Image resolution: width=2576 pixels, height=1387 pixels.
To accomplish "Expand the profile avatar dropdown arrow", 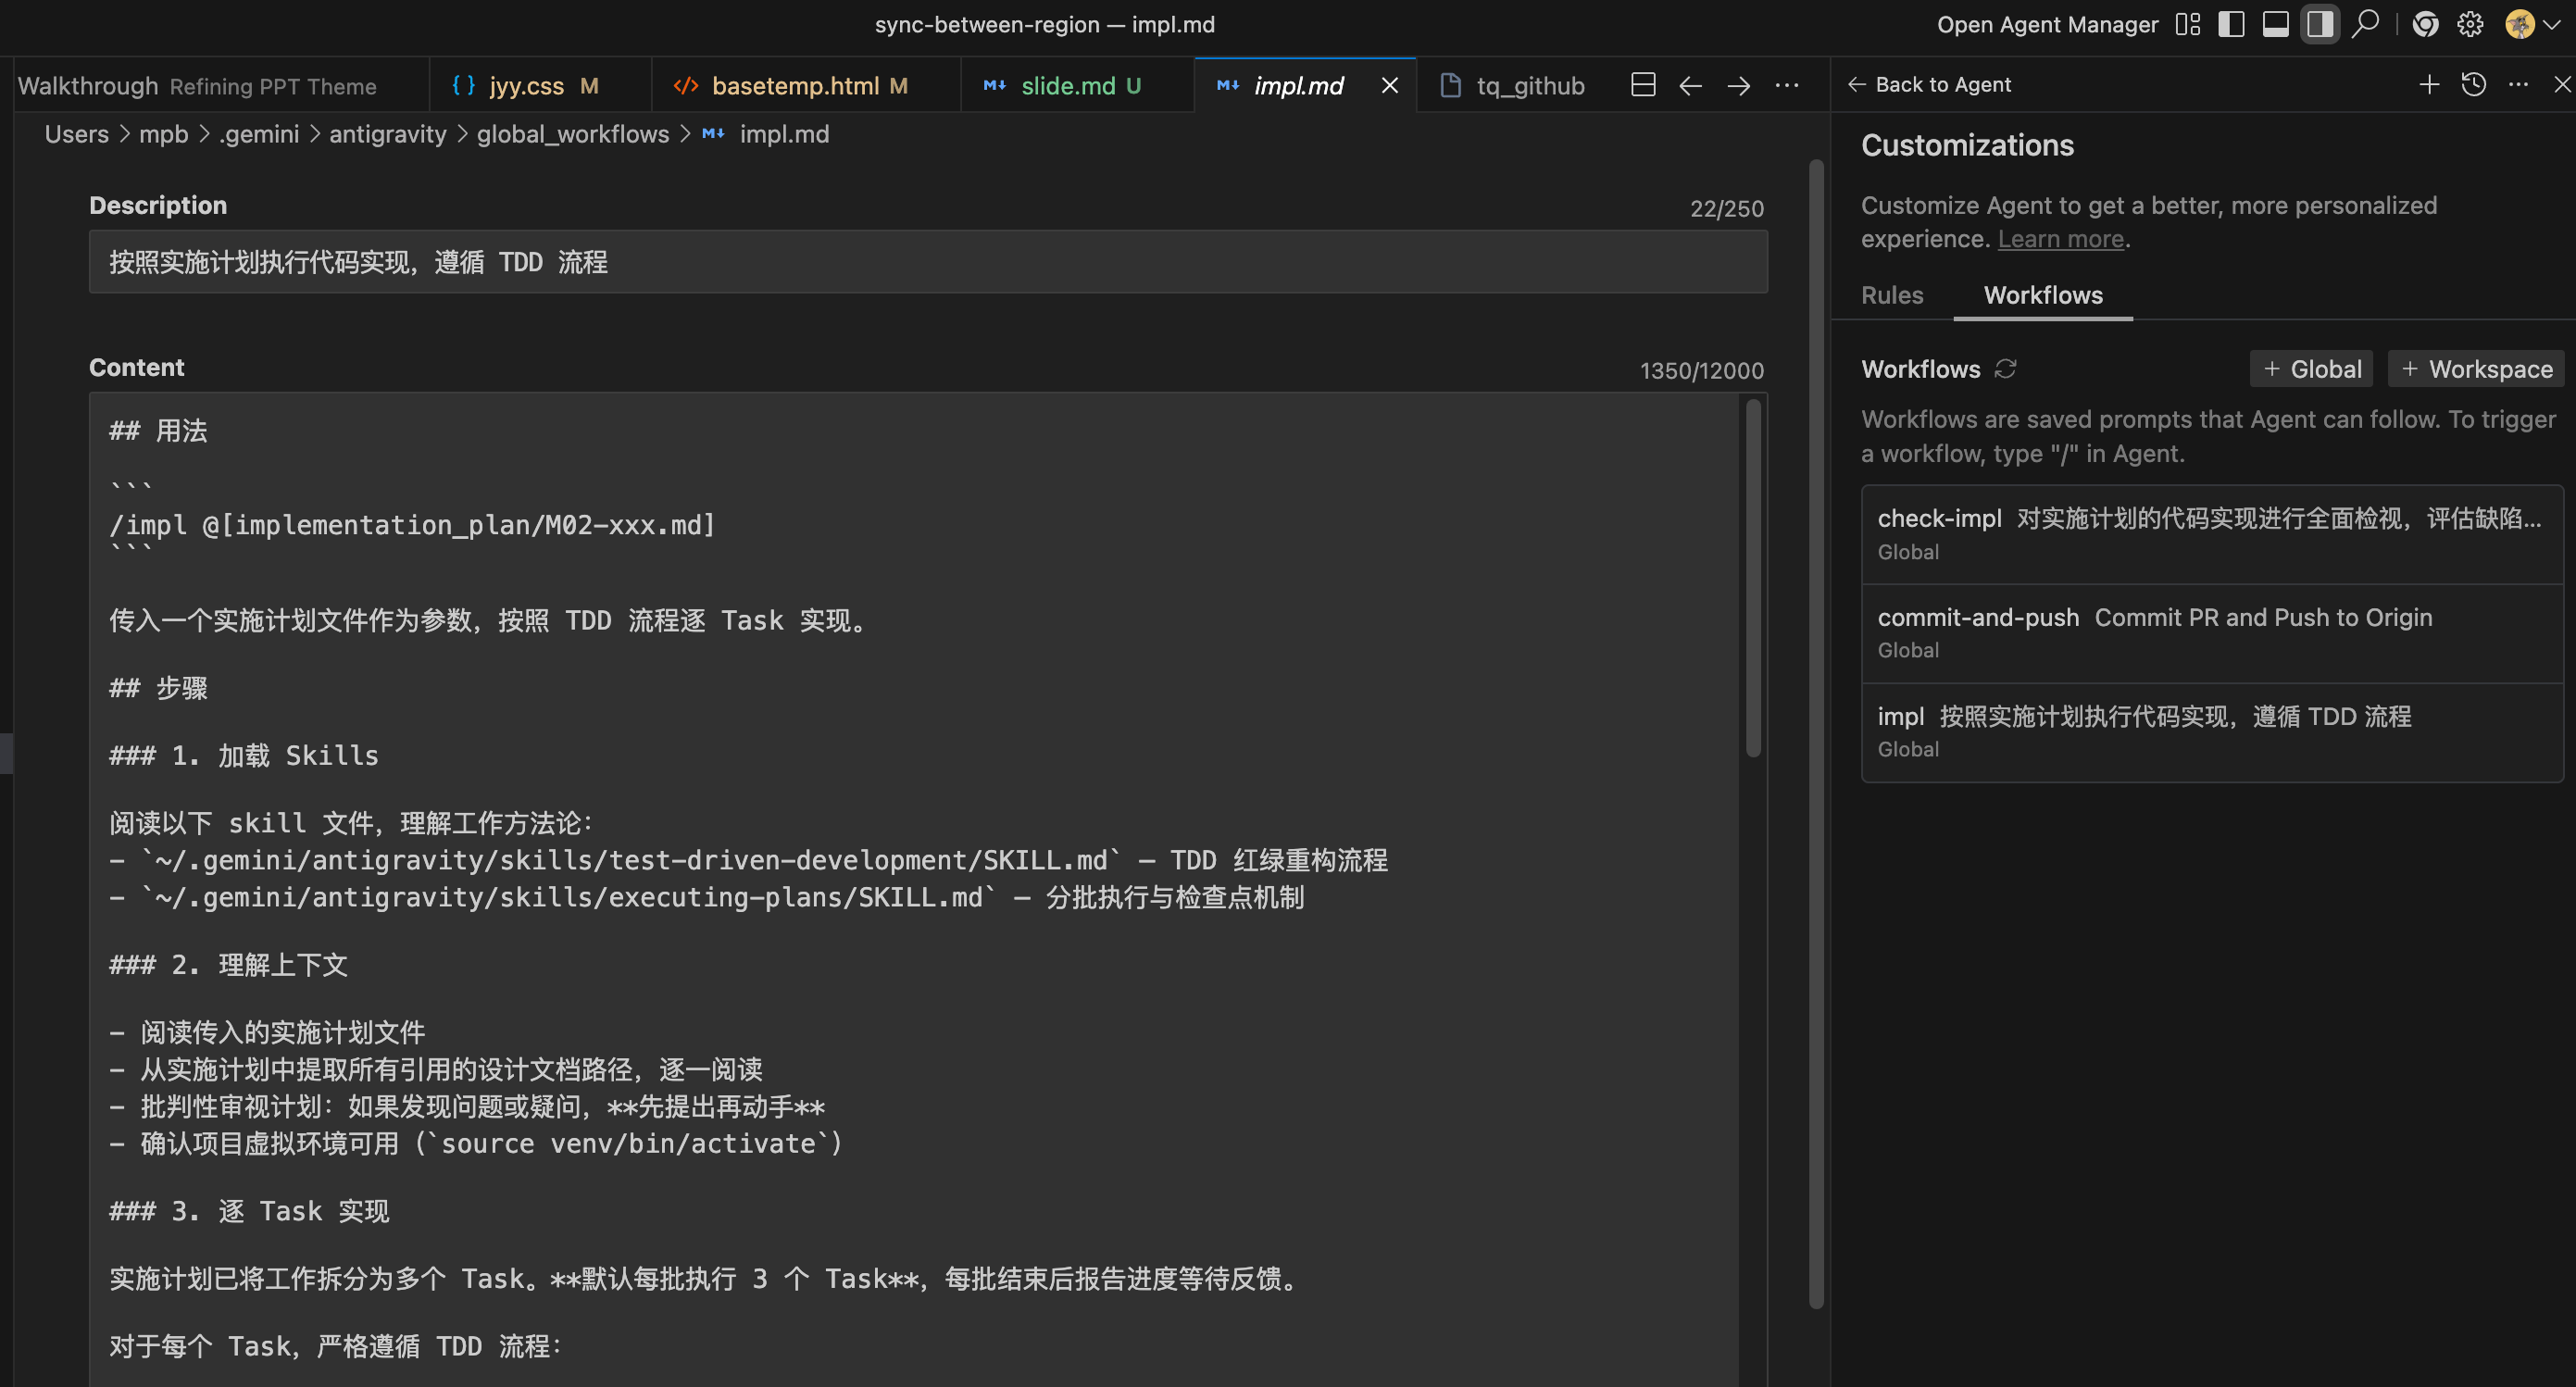I will click(x=2552, y=25).
